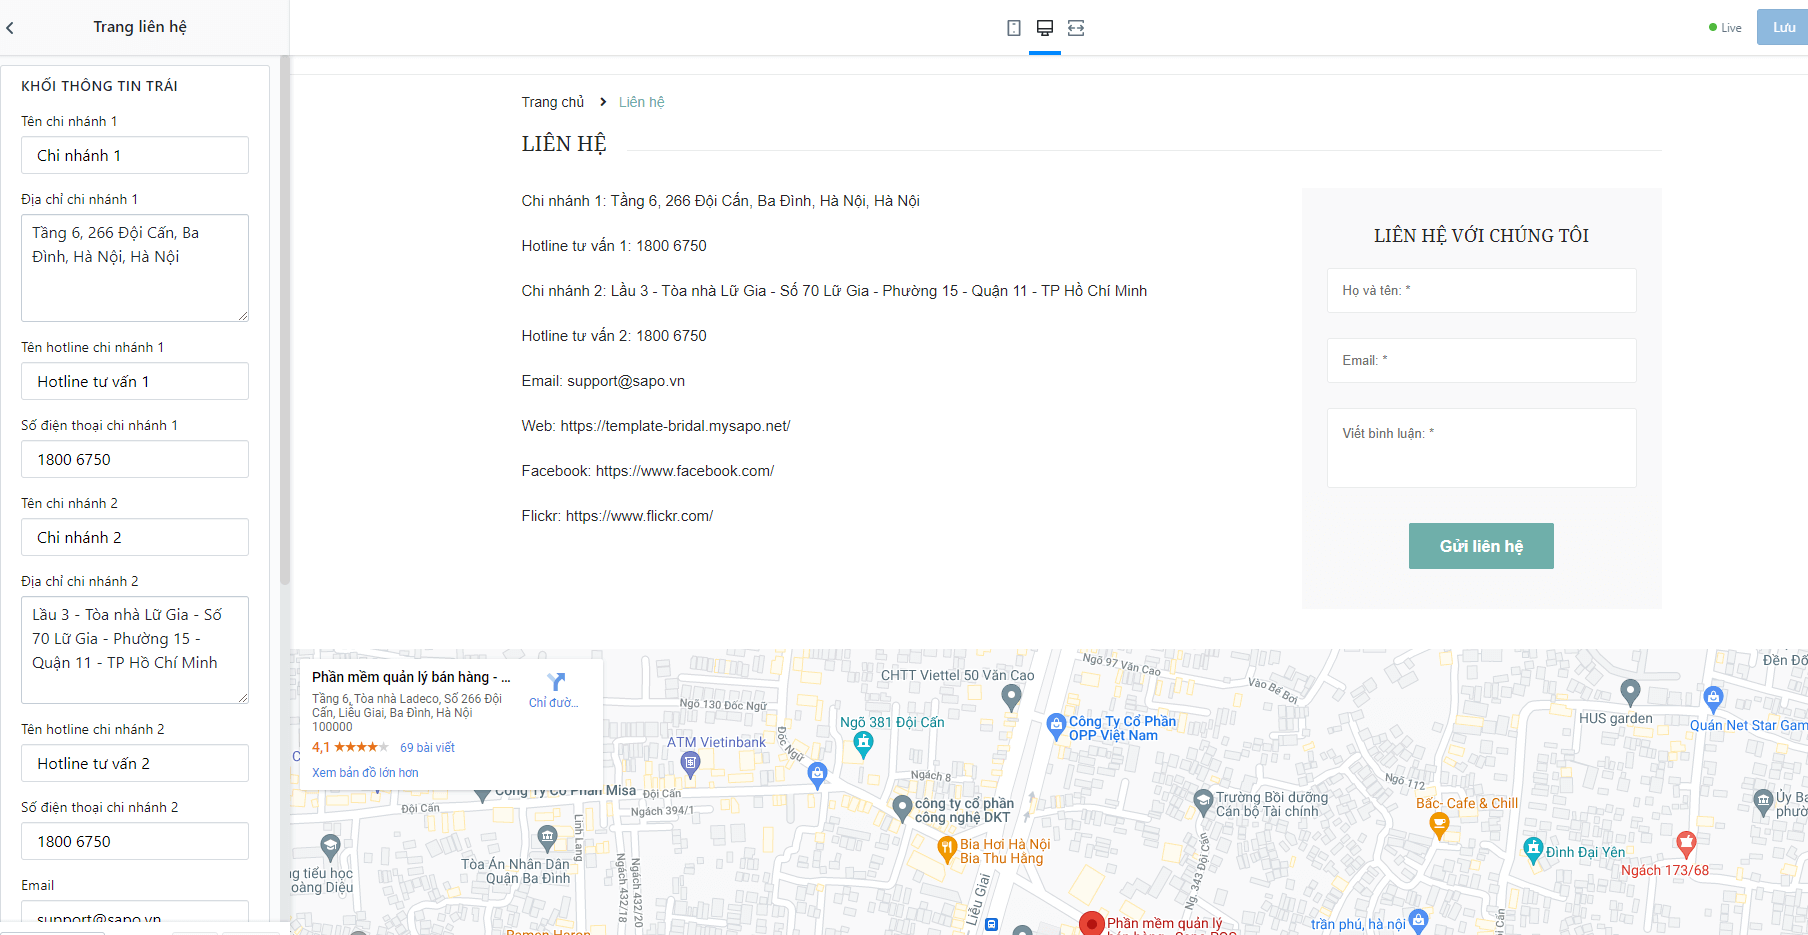1808x935 pixels.
Task: Click the Đình Đại Yên map marker
Action: (x=1533, y=850)
